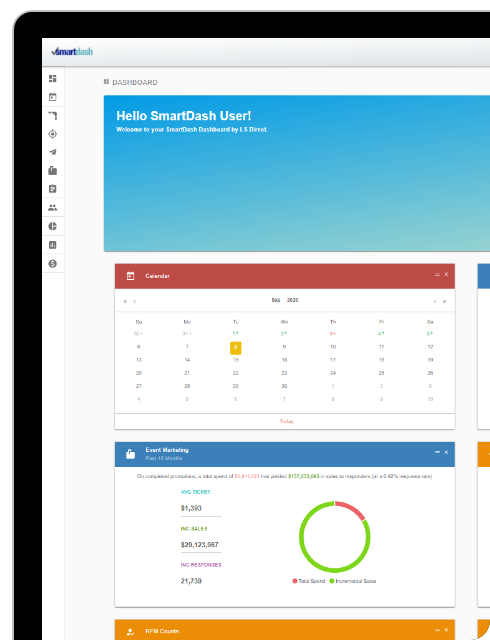Open the 2020 year selector in calendar
Image resolution: width=490 pixels, height=640 pixels.
pos(292,300)
